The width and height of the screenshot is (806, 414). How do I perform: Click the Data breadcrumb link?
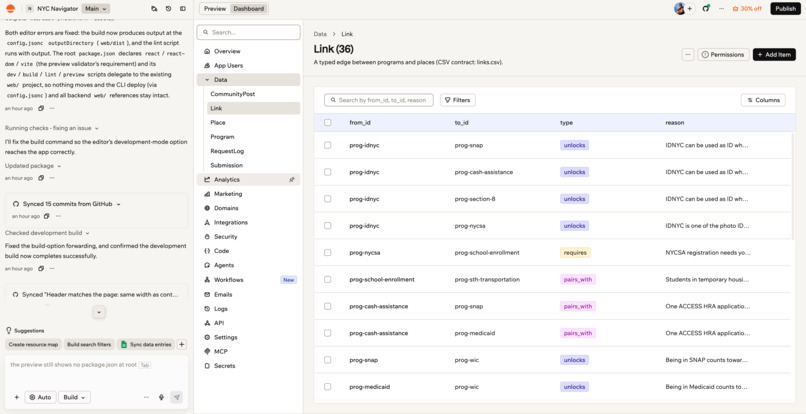pyautogui.click(x=320, y=34)
